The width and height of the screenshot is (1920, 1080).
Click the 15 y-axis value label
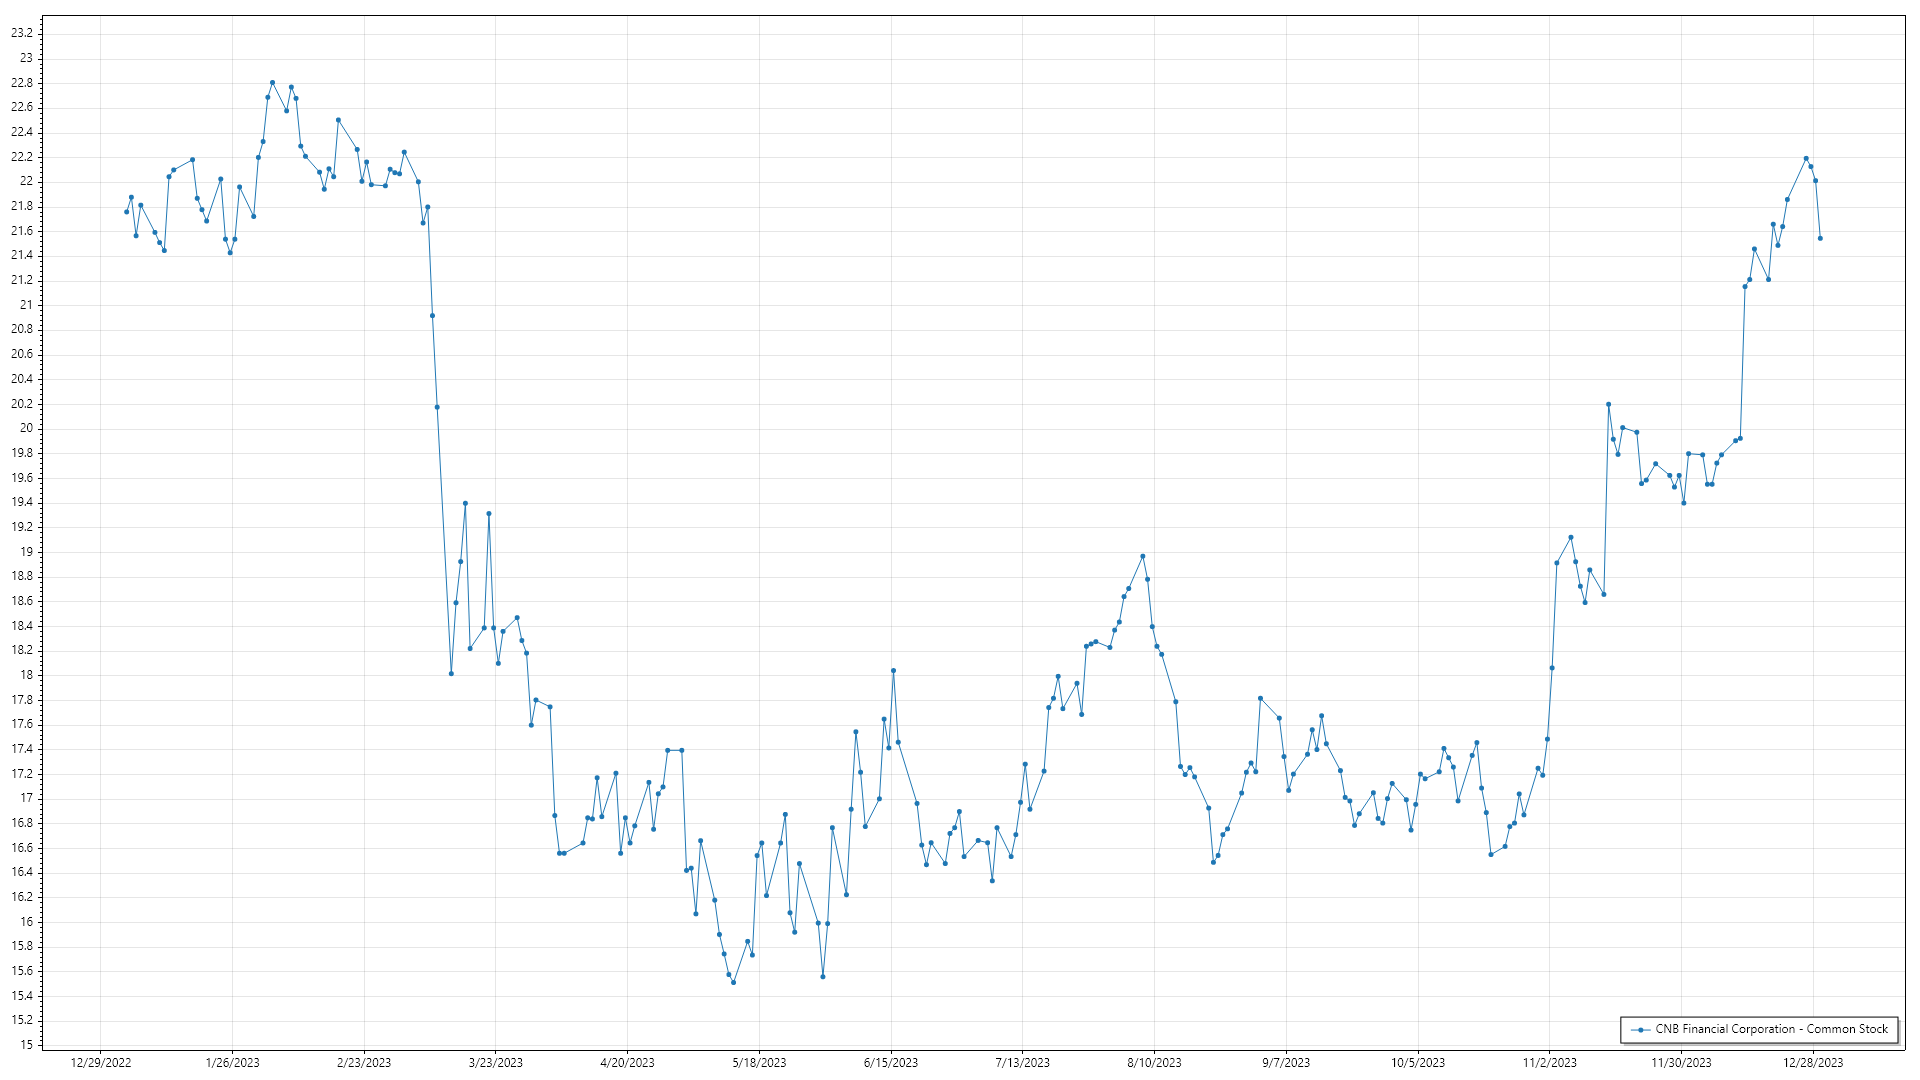pos(26,1045)
